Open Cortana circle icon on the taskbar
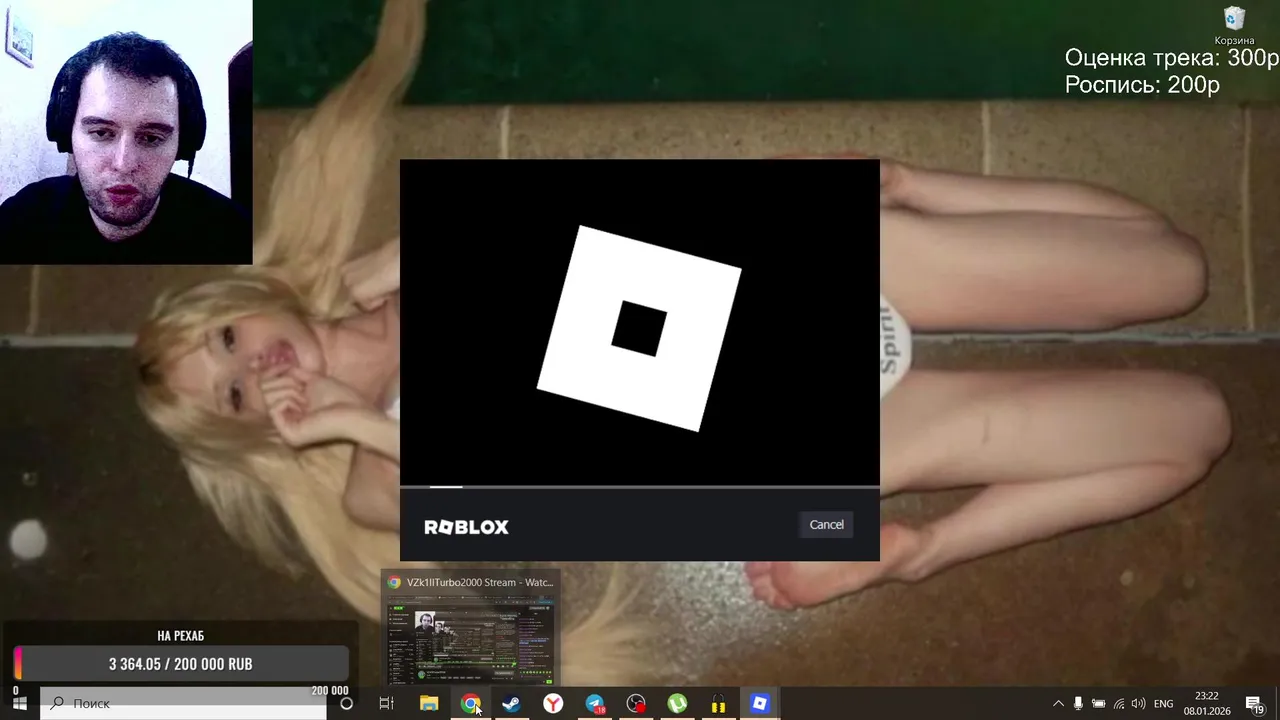This screenshot has width=1280, height=720. click(346, 703)
